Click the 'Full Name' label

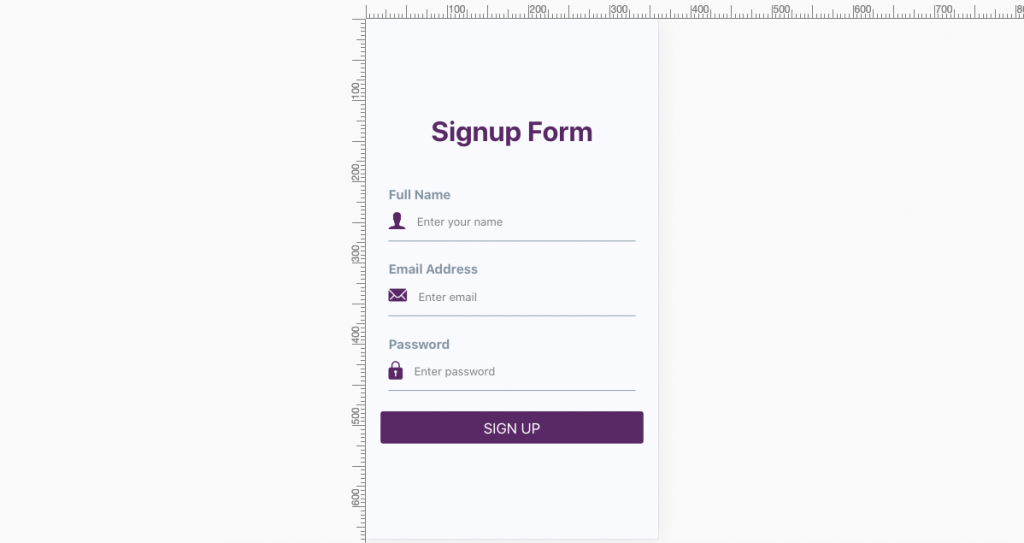point(419,195)
